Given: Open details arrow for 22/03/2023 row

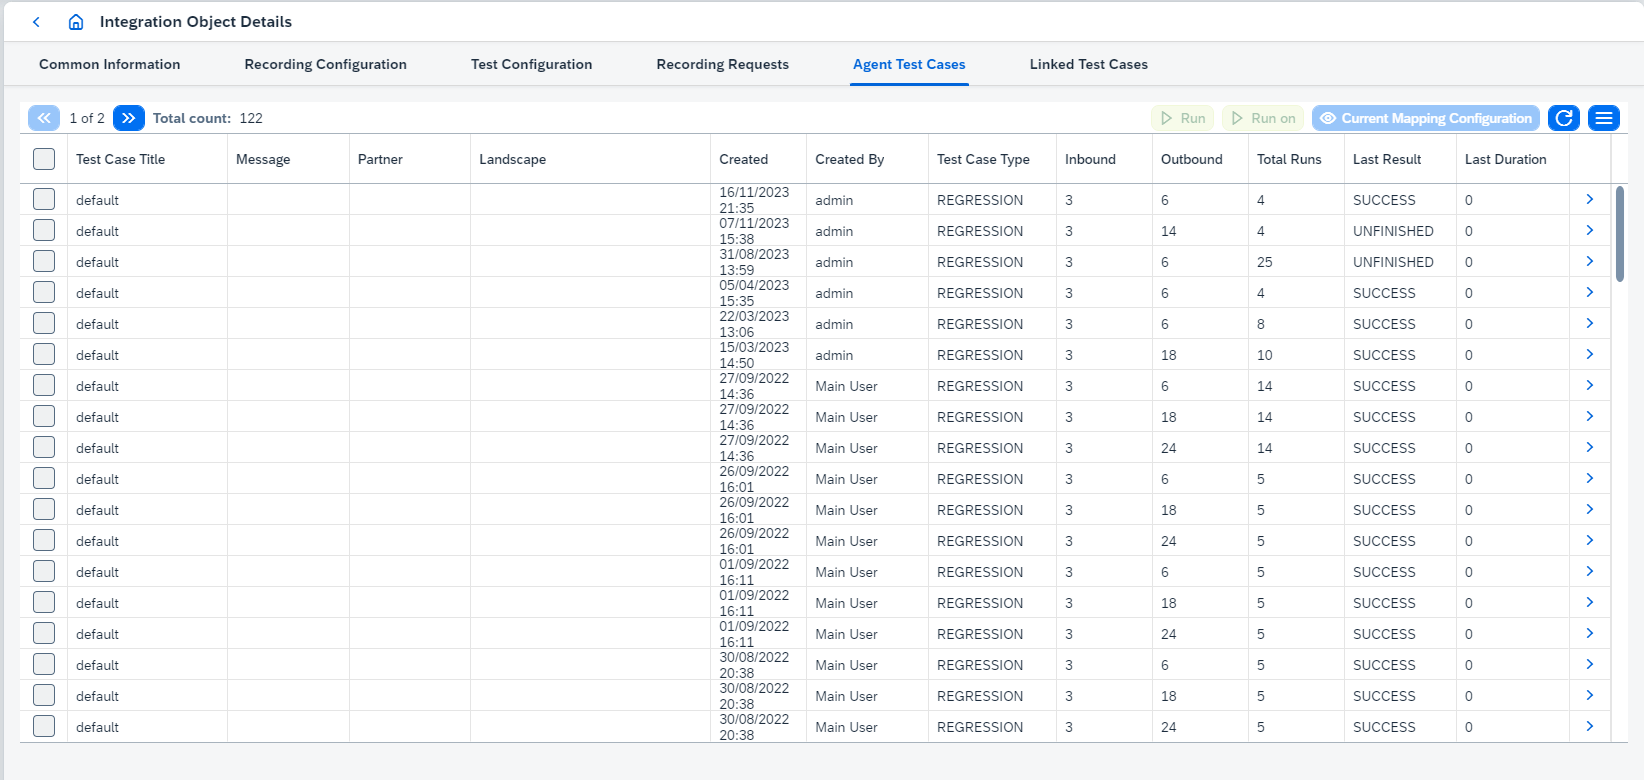Looking at the screenshot, I should click(1590, 323).
